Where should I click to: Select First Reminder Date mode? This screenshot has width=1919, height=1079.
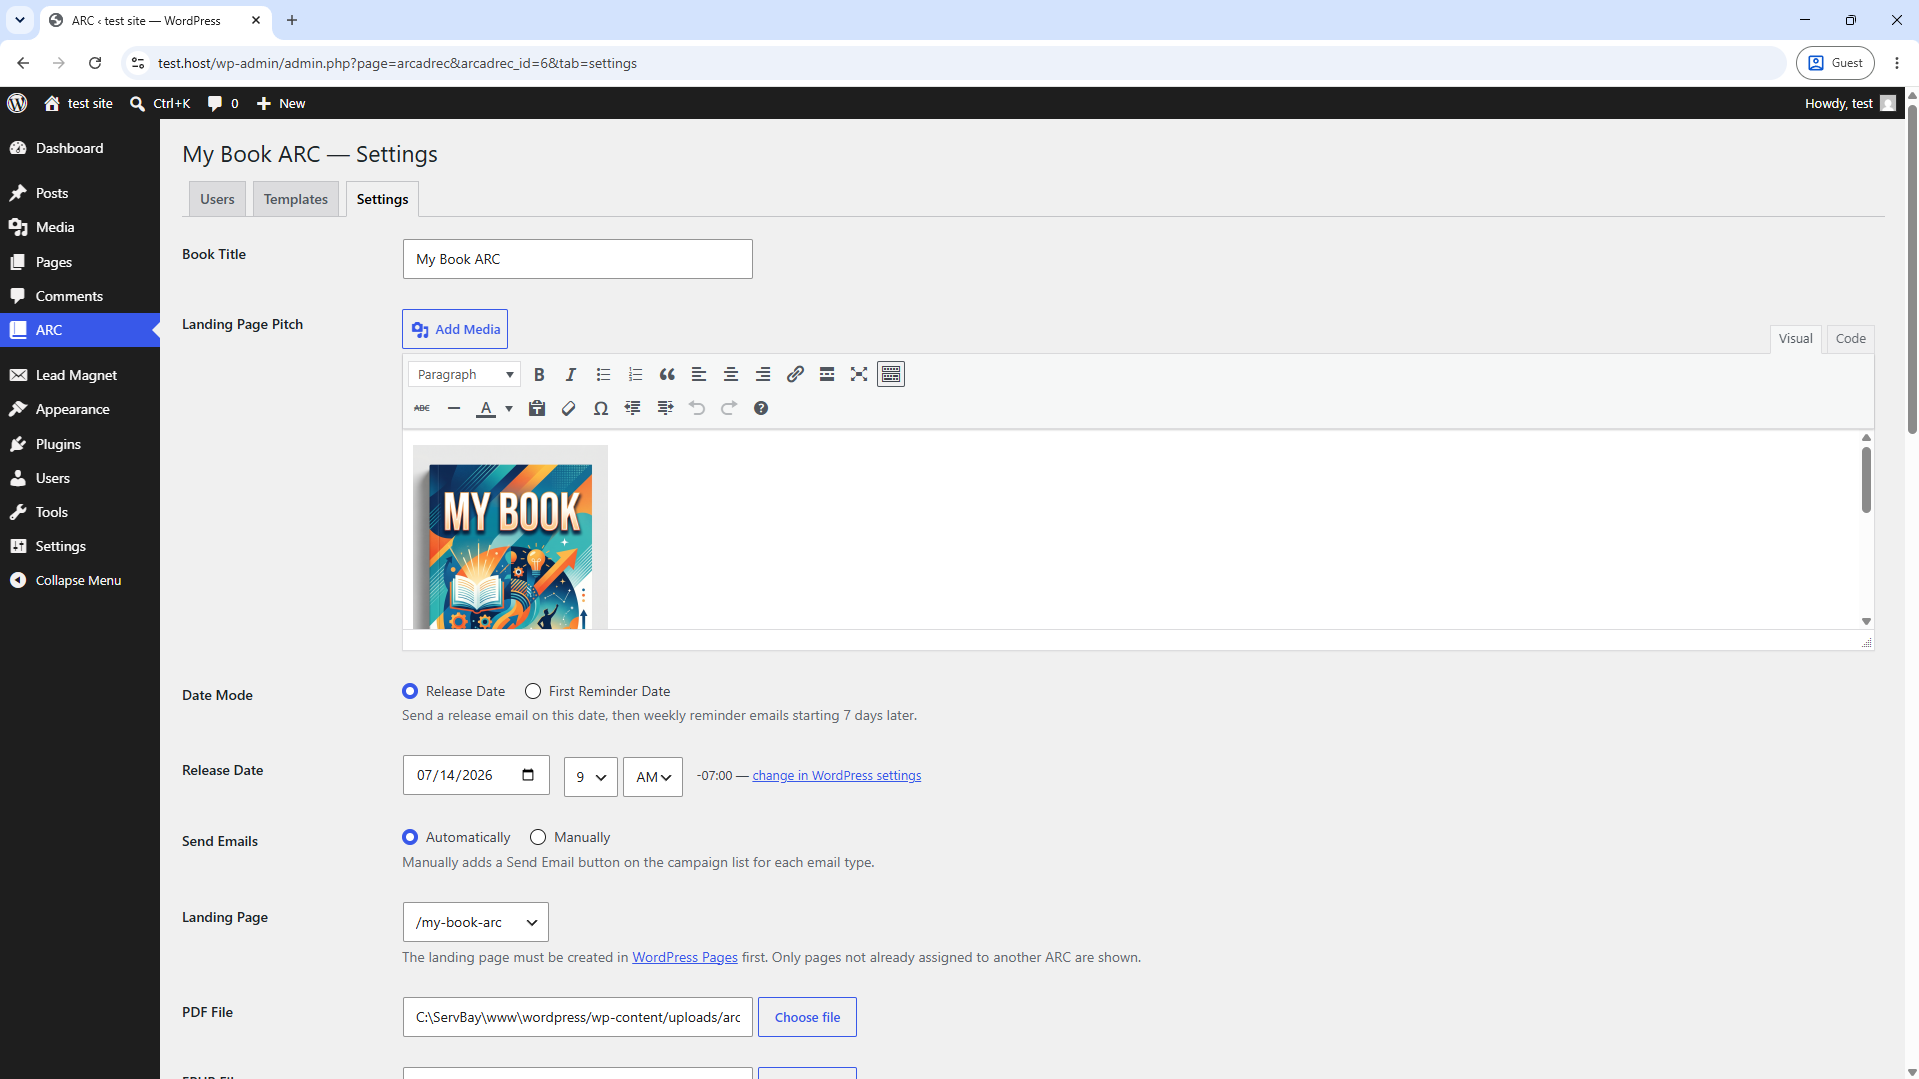coord(533,691)
